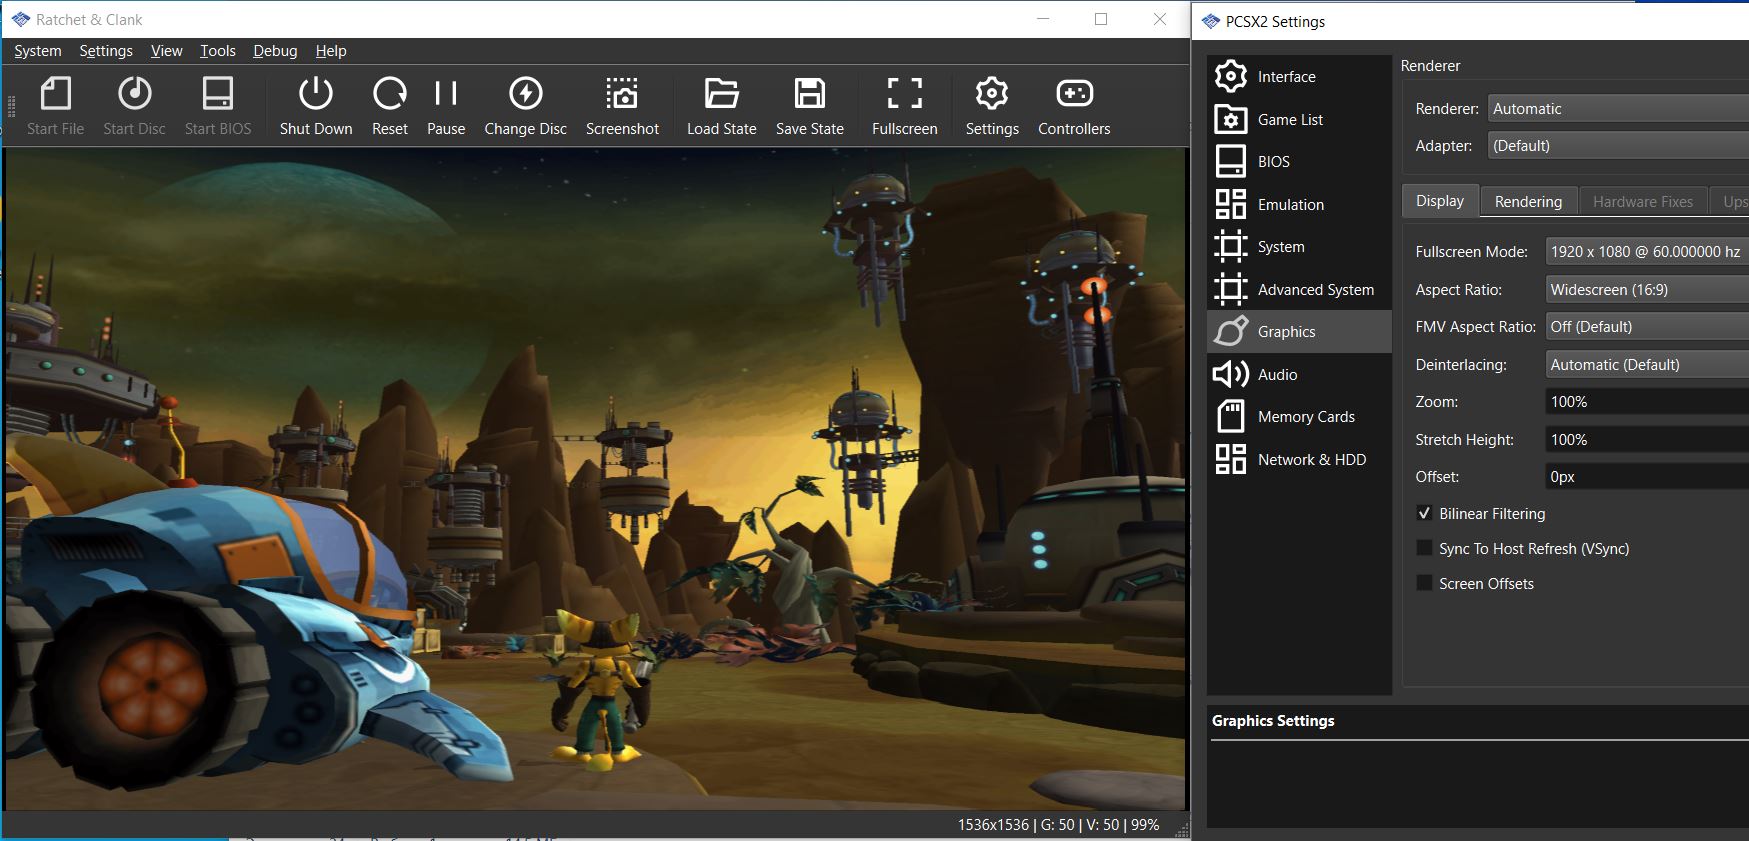Switch to the Display tab
The width and height of the screenshot is (1749, 841).
[1440, 200]
